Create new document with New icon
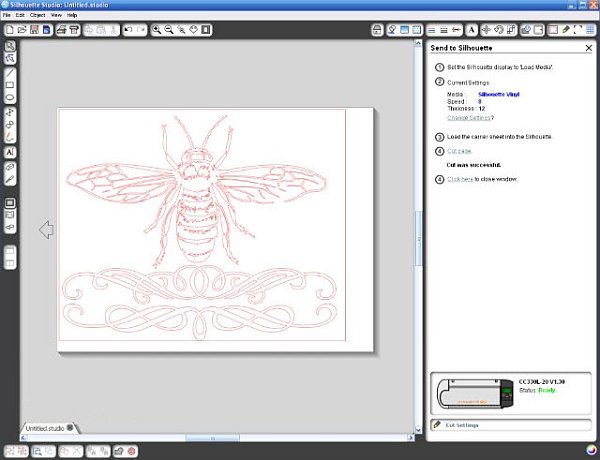This screenshot has width=600, height=460. (x=9, y=31)
